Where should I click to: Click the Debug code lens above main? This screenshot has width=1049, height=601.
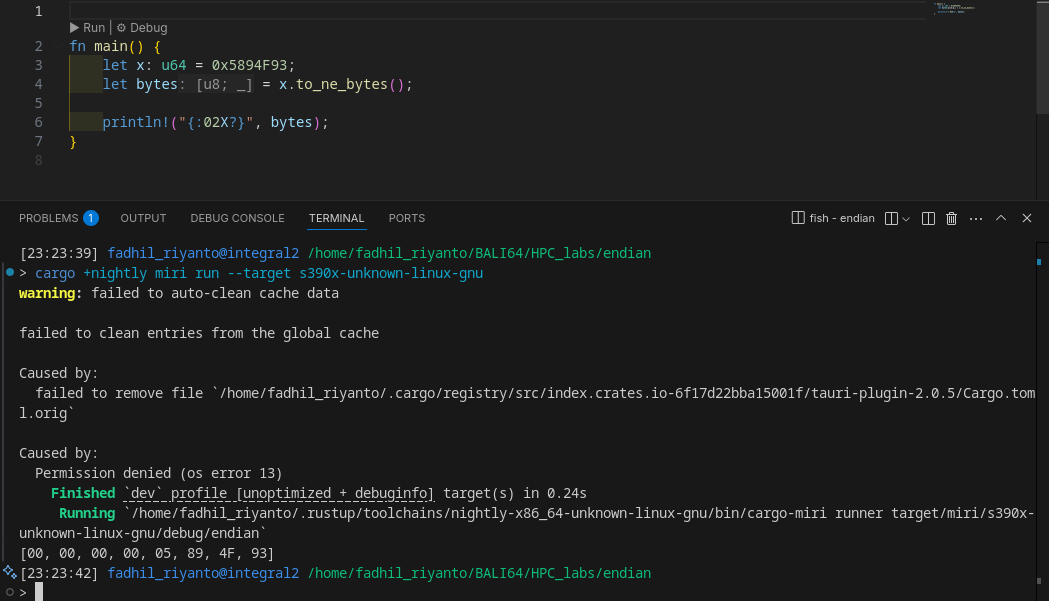tap(142, 28)
